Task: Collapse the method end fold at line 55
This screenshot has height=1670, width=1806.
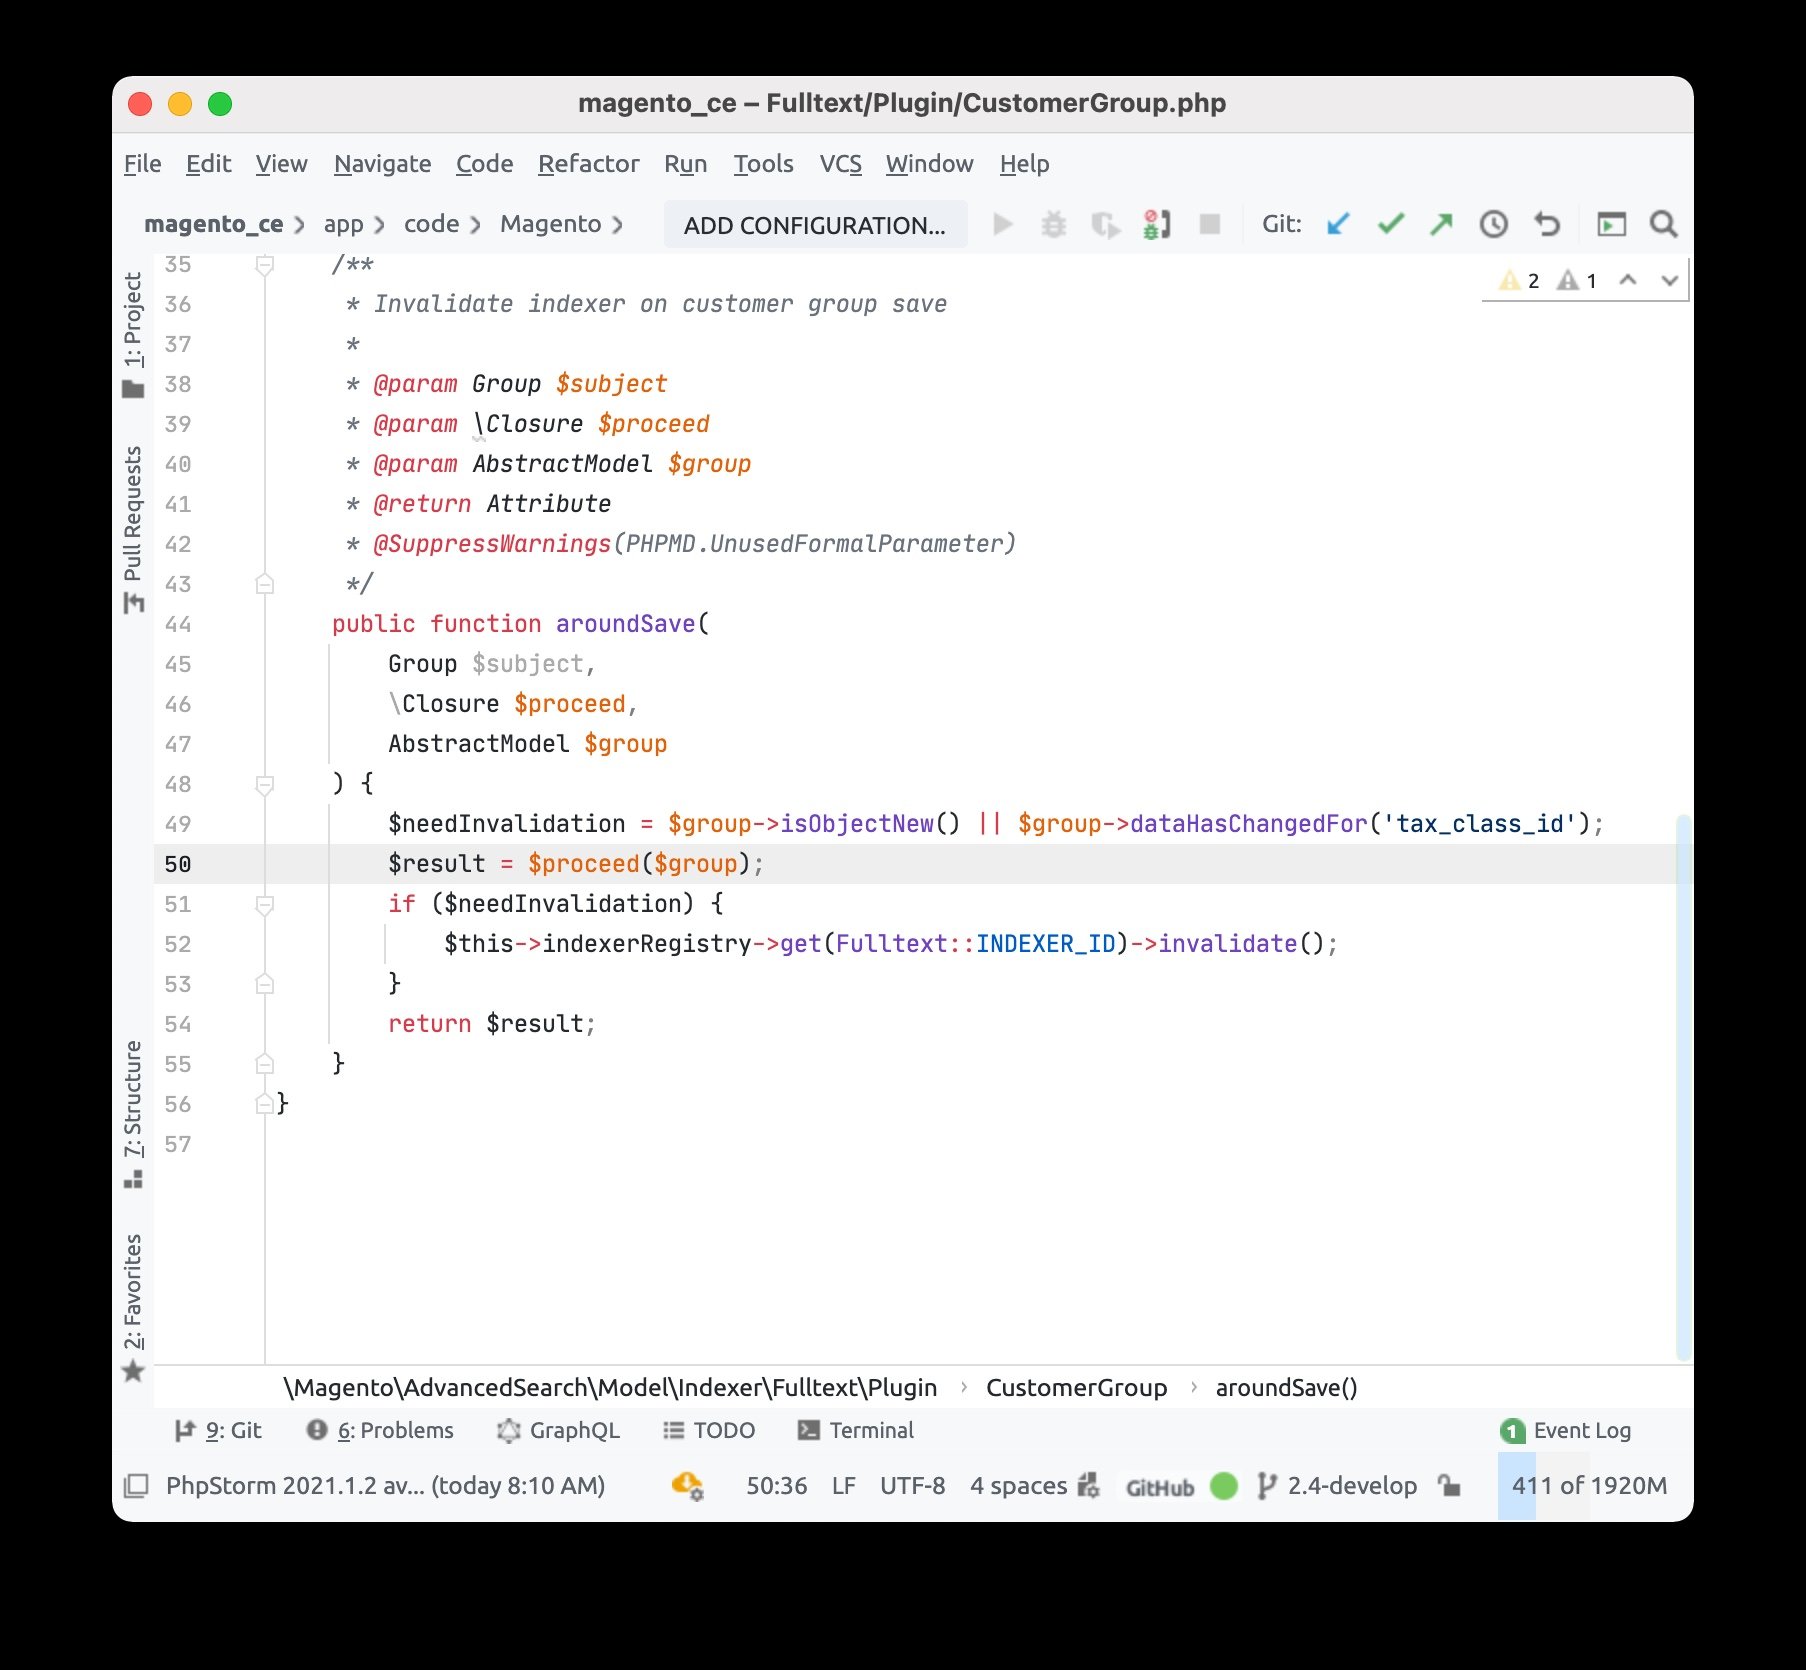Action: 265,1064
